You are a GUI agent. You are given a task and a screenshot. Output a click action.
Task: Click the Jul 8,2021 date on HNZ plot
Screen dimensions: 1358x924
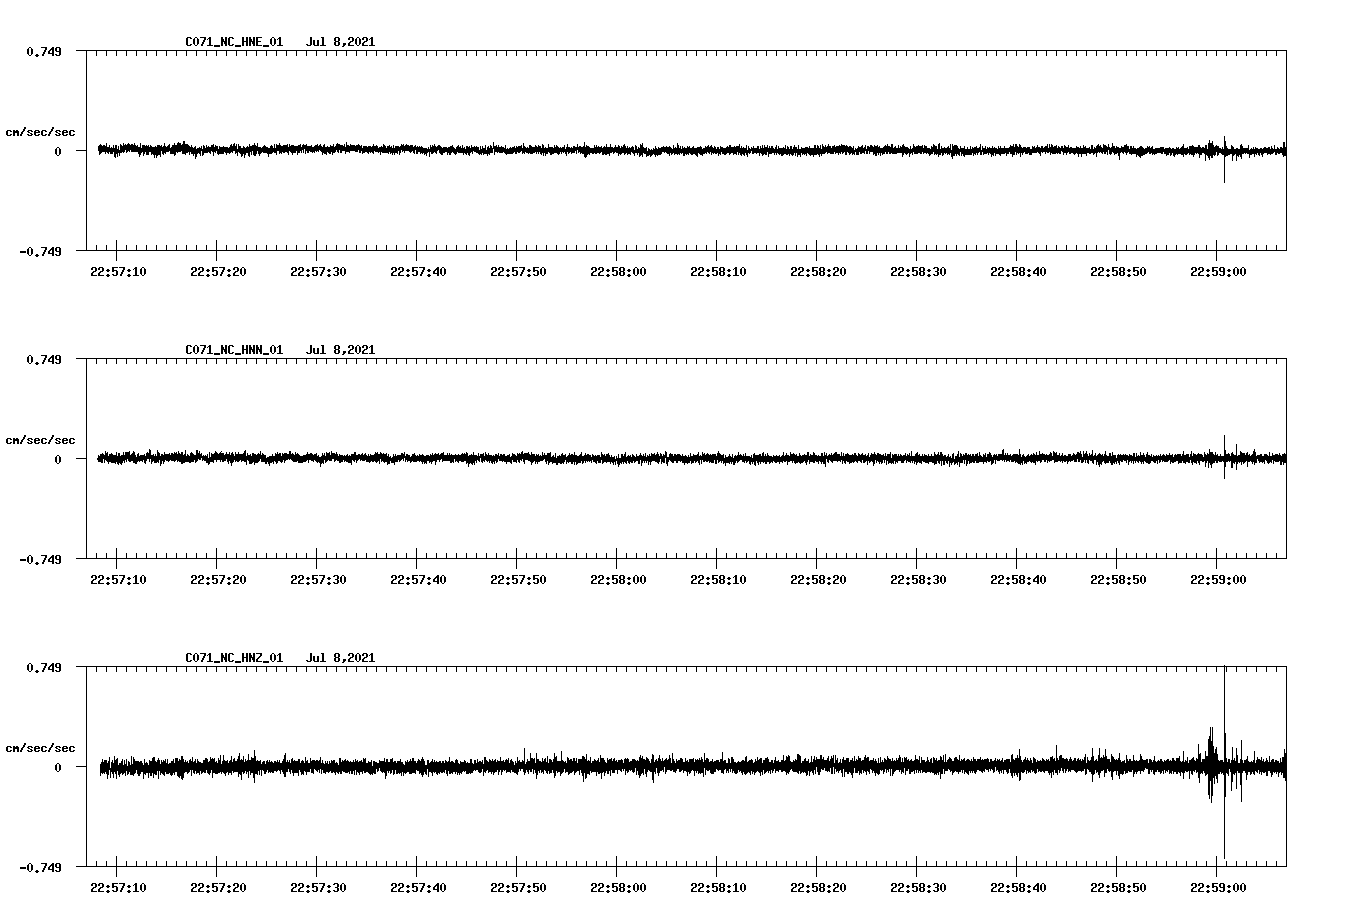[340, 658]
